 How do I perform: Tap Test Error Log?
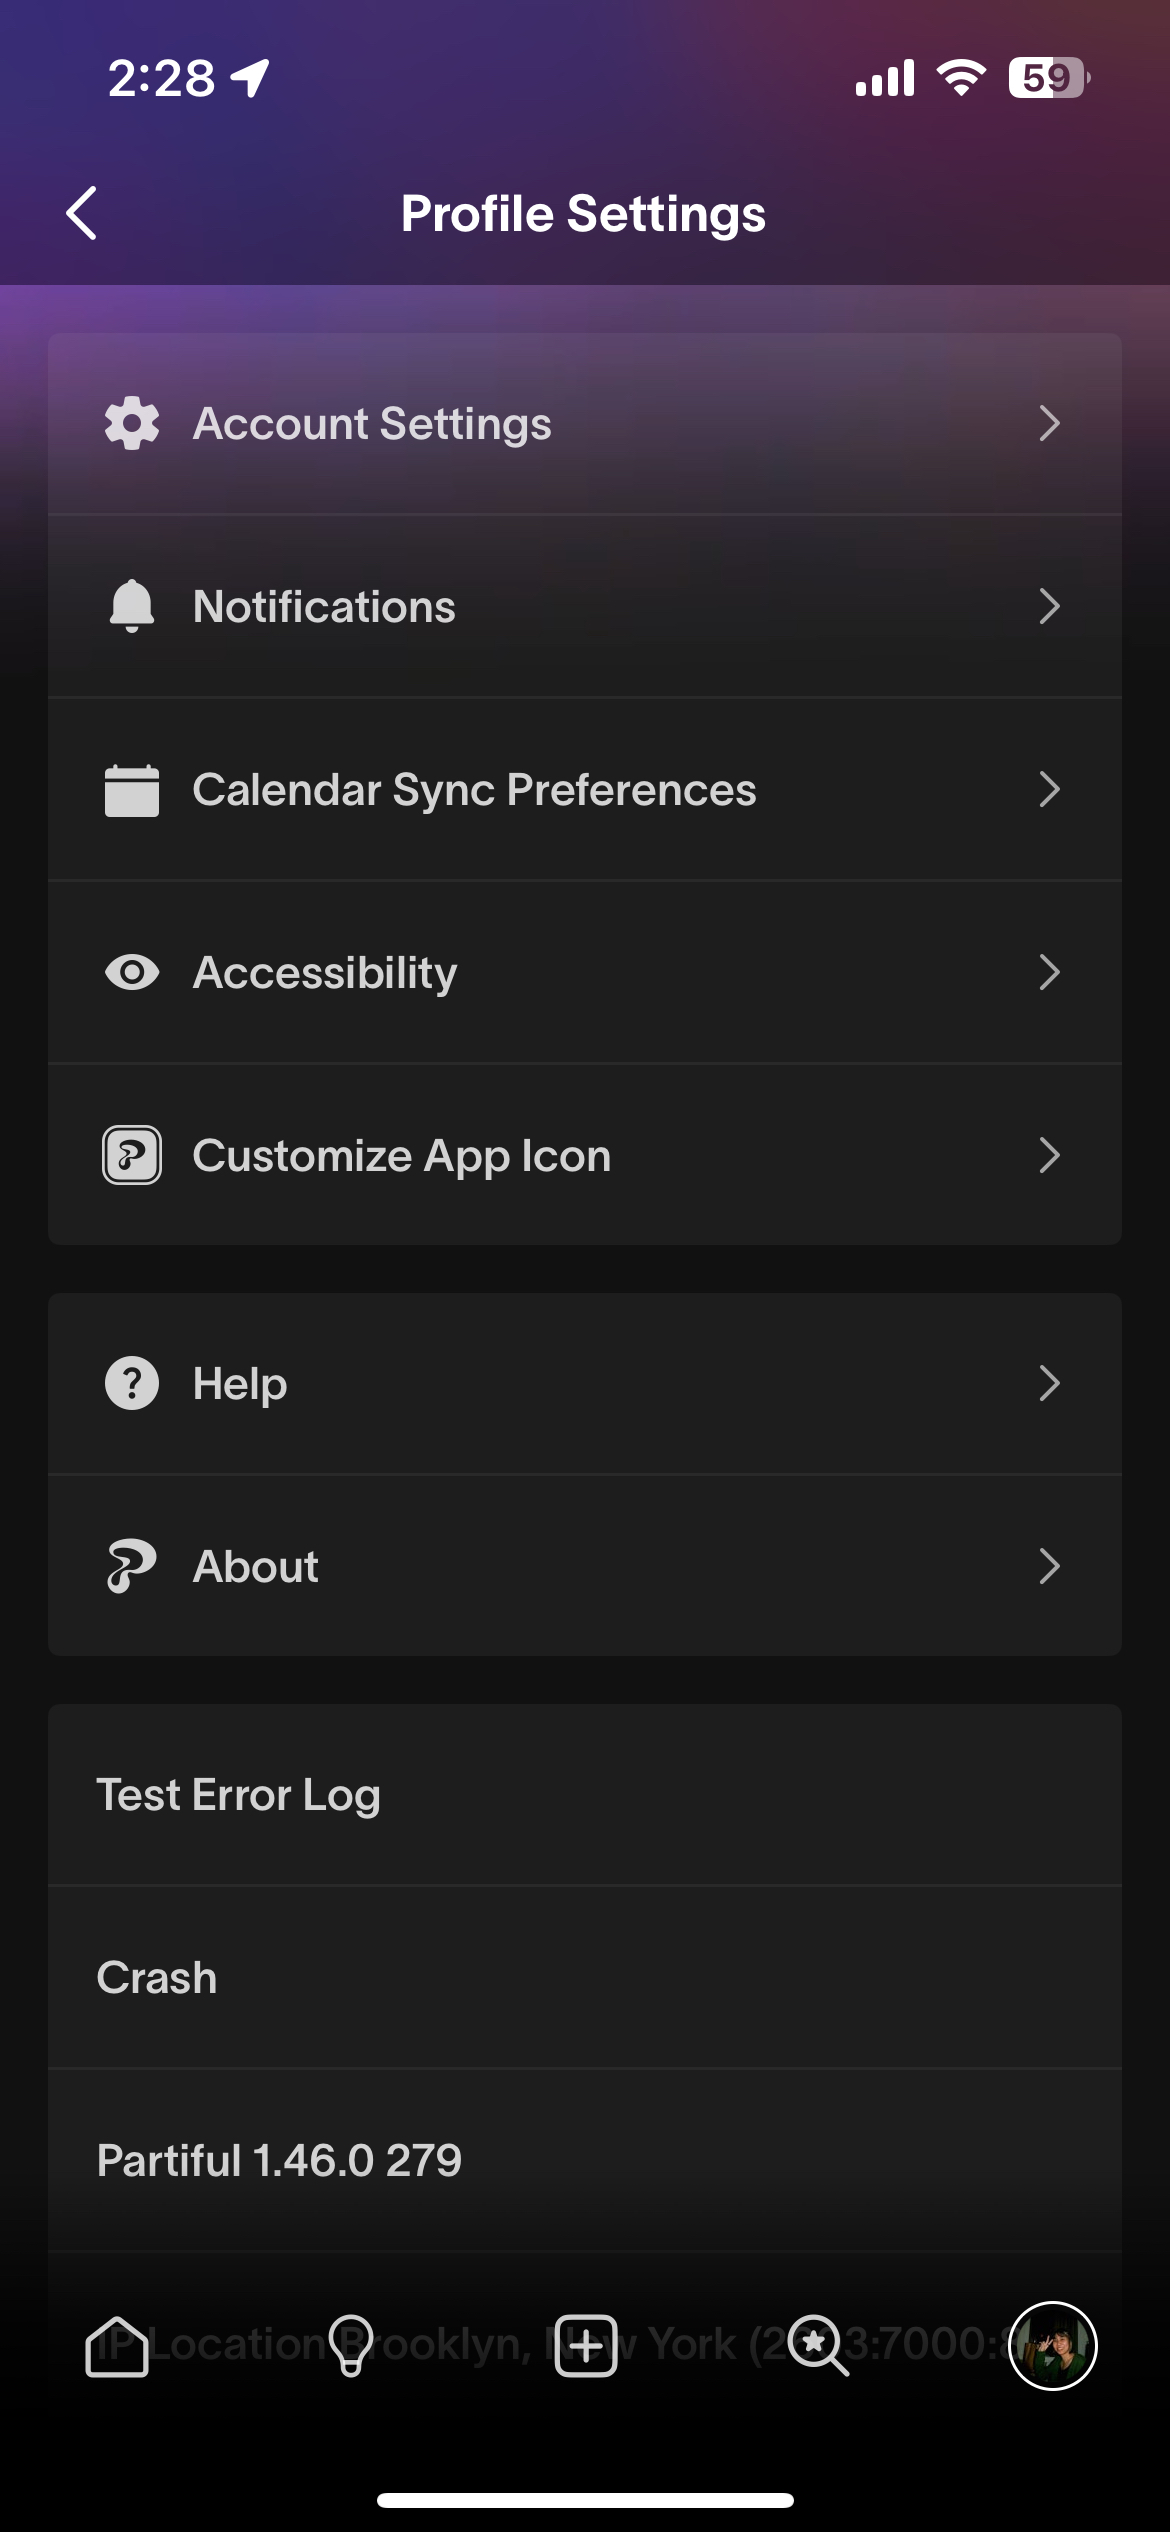click(239, 1795)
